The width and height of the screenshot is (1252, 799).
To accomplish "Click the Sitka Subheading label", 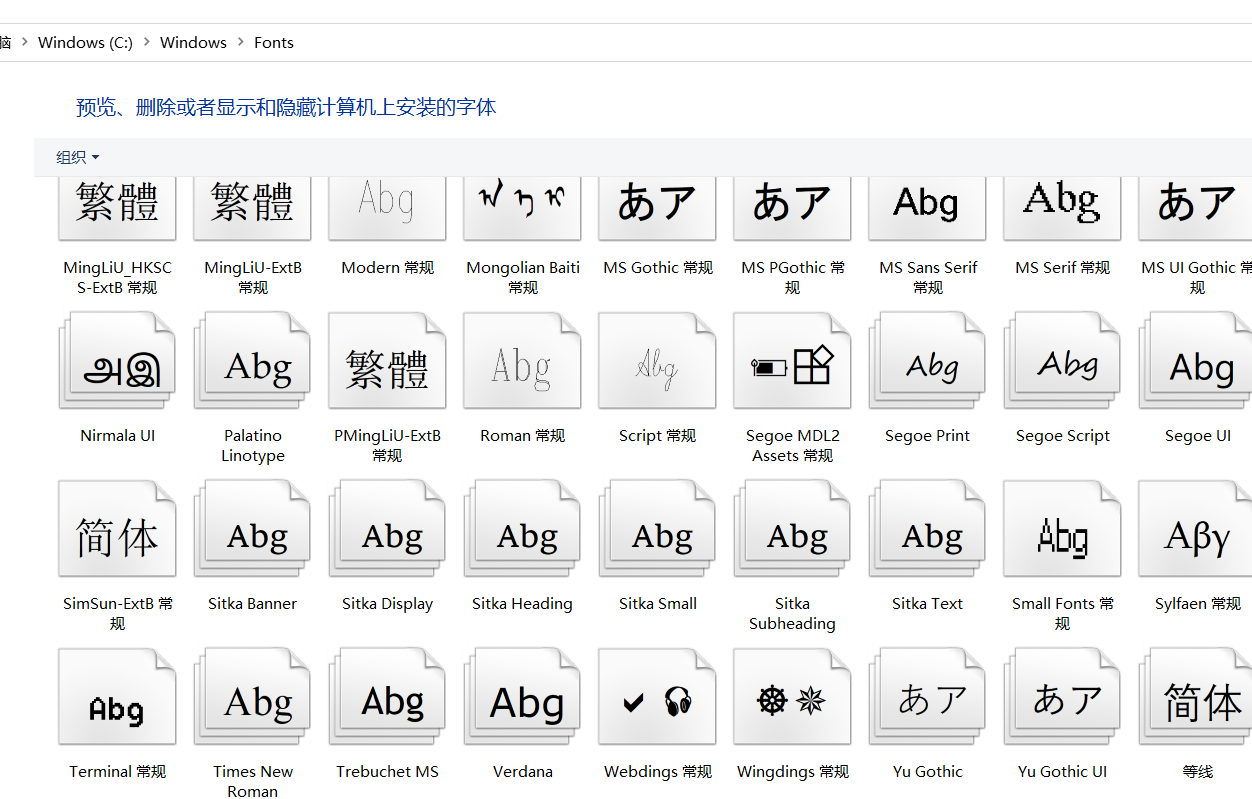I will click(x=792, y=613).
